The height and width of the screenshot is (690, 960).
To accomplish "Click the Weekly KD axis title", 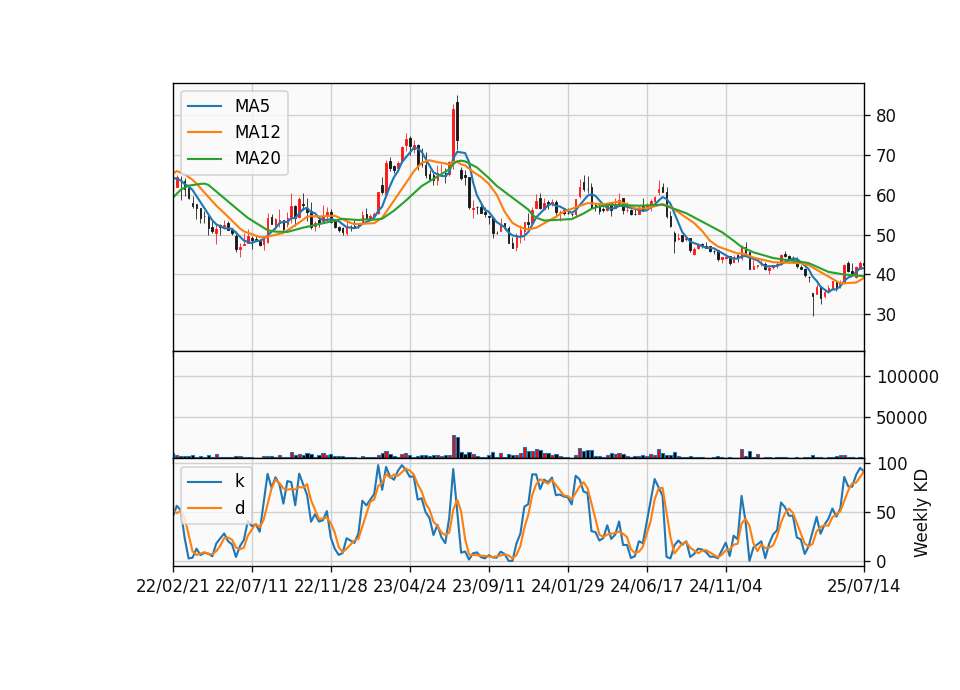I will pos(920,513).
